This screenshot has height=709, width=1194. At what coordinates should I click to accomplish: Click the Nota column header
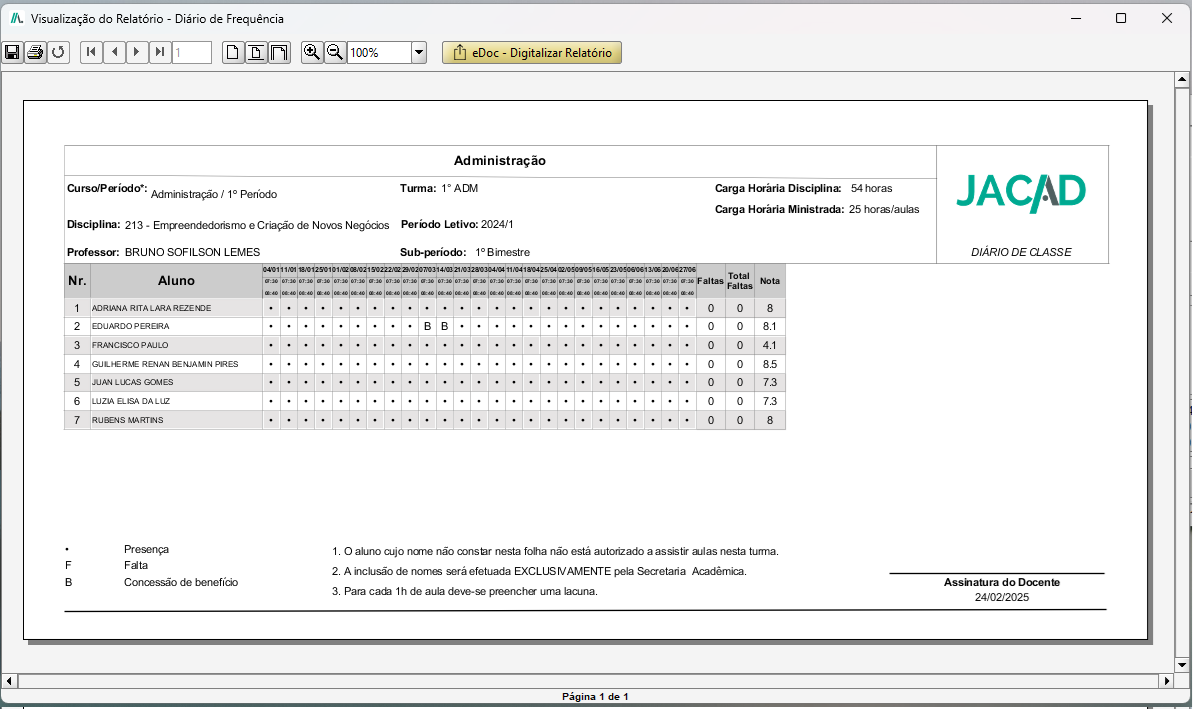point(770,281)
